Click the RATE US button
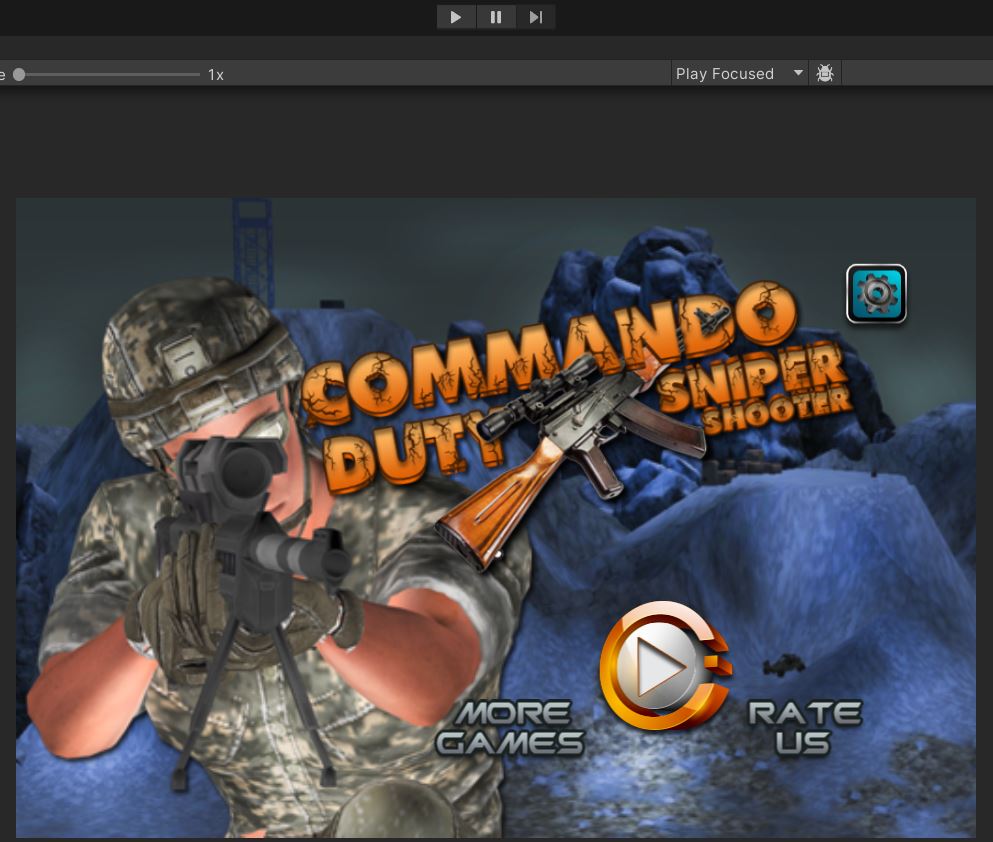 tap(804, 728)
